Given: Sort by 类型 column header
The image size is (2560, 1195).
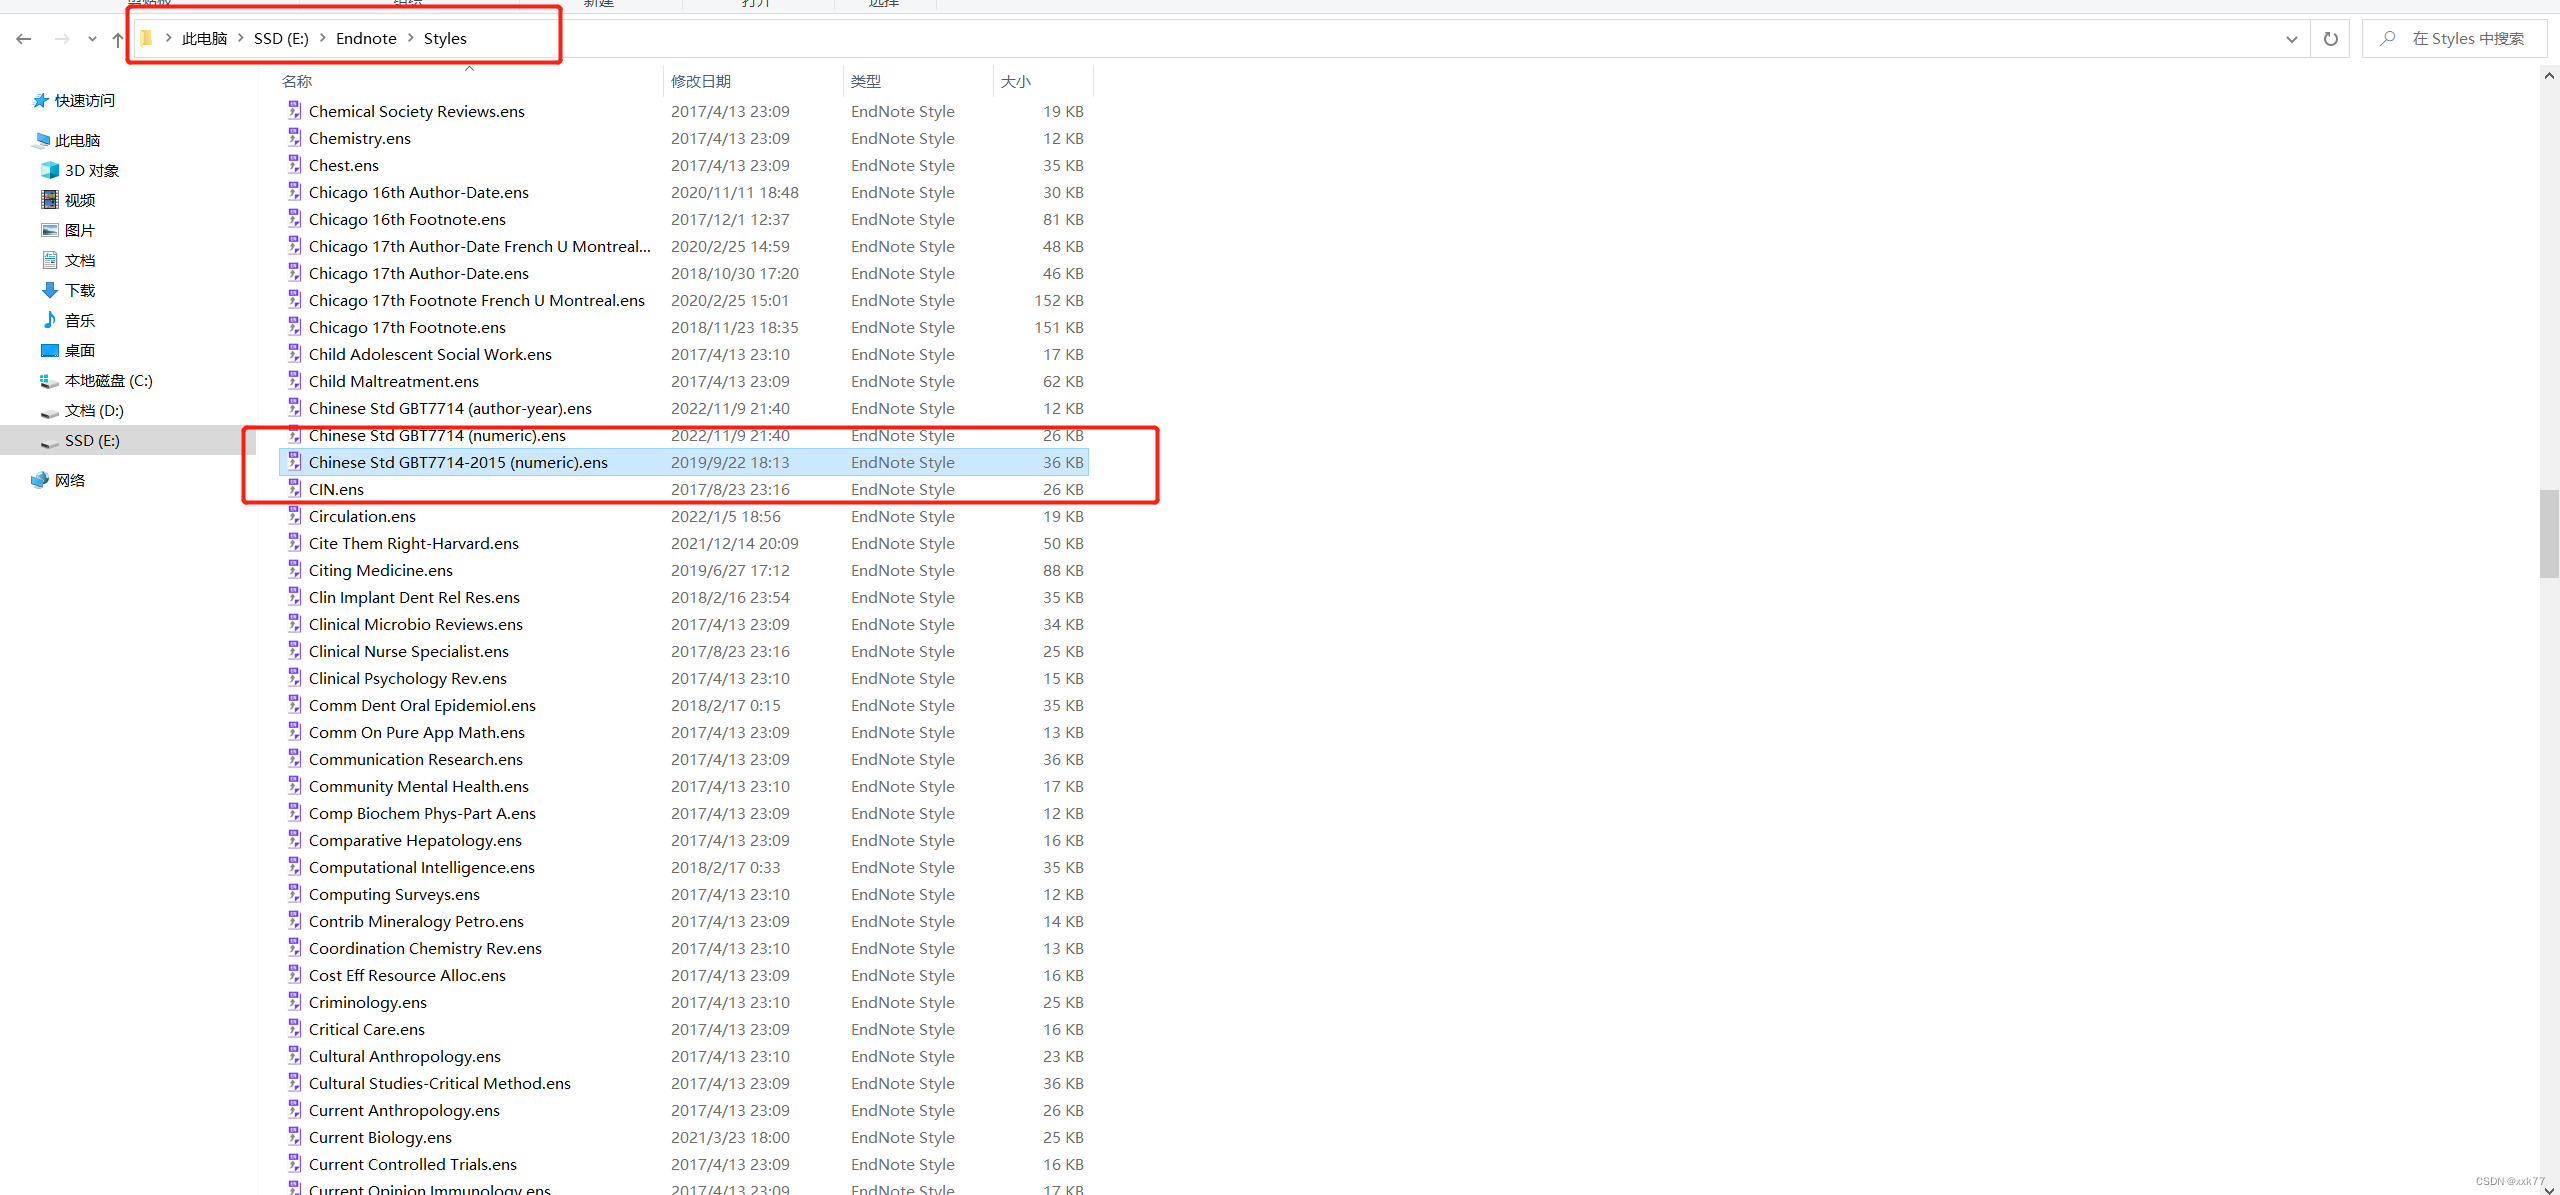Looking at the screenshot, I should click(x=865, y=82).
